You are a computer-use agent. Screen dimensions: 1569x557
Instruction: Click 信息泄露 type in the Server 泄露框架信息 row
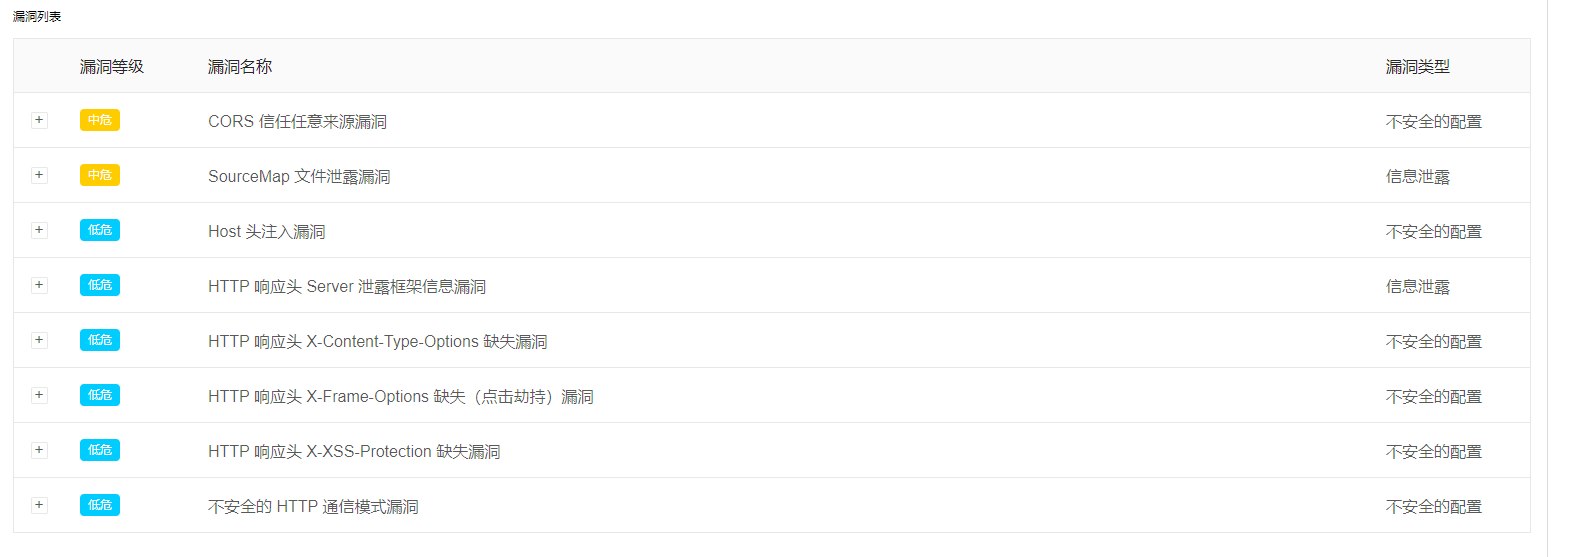[x=1417, y=287]
